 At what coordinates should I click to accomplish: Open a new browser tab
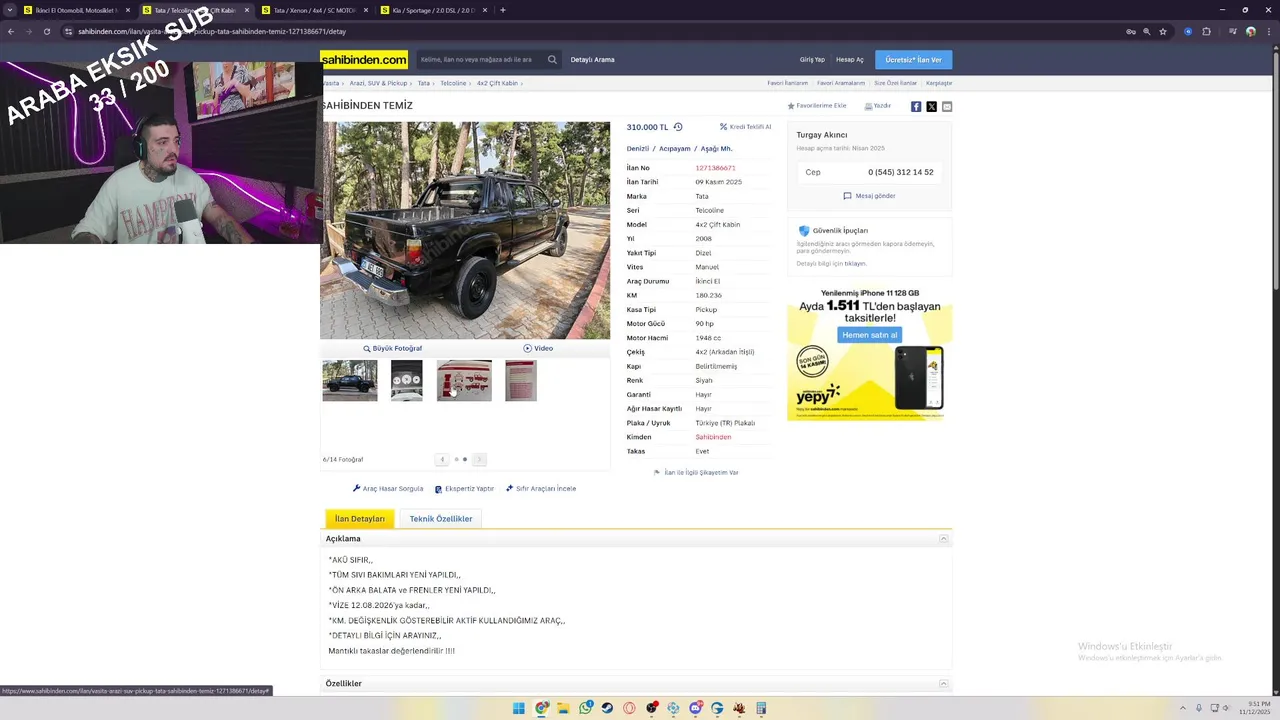tap(502, 10)
